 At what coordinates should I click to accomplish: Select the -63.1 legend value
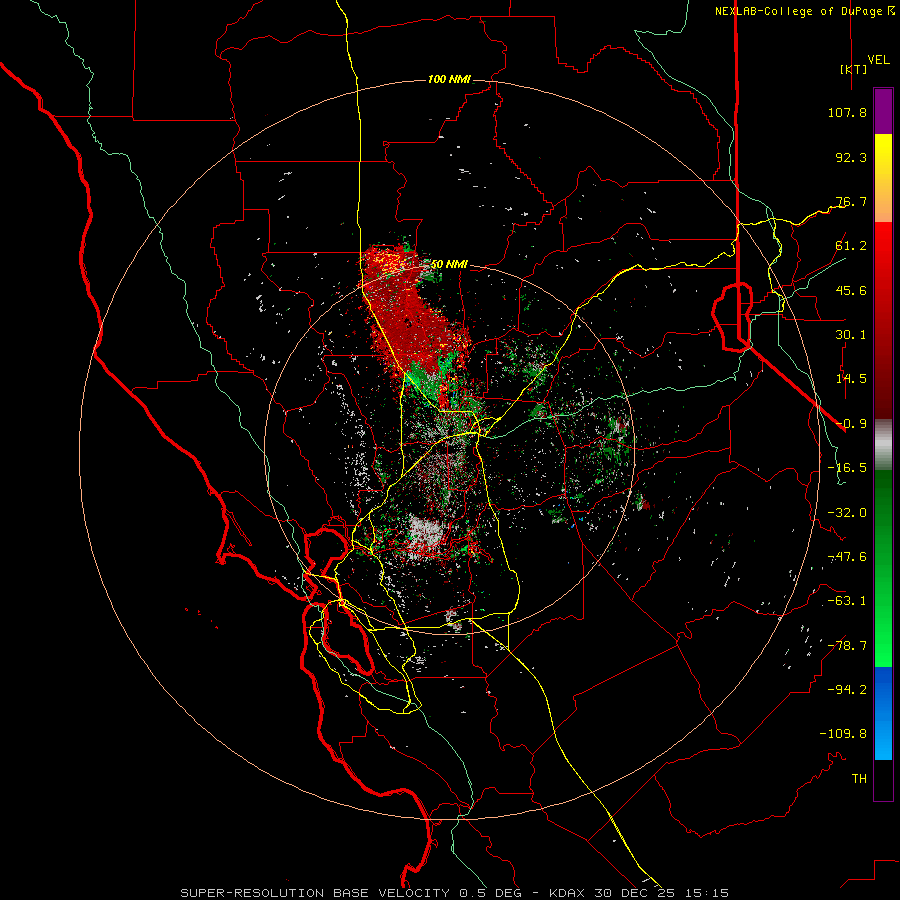[x=847, y=601]
